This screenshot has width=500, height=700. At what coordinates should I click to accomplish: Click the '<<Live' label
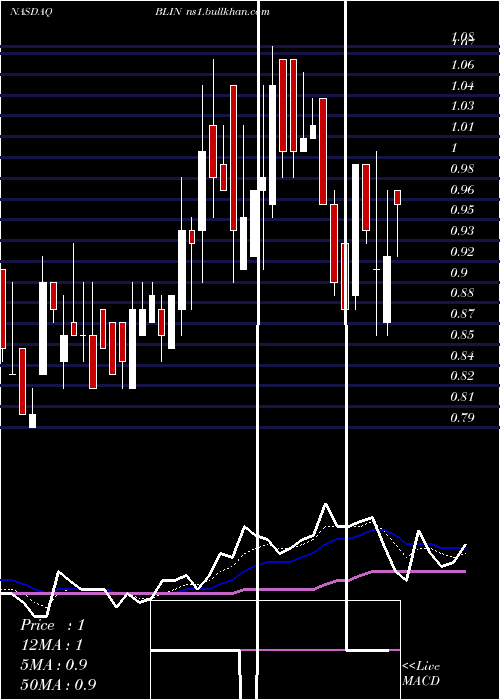point(421,667)
